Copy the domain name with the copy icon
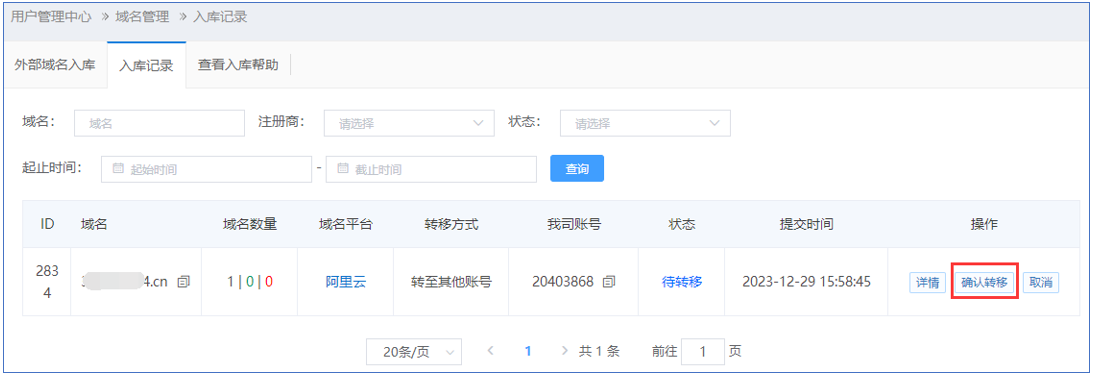The image size is (1095, 376). coord(184,282)
